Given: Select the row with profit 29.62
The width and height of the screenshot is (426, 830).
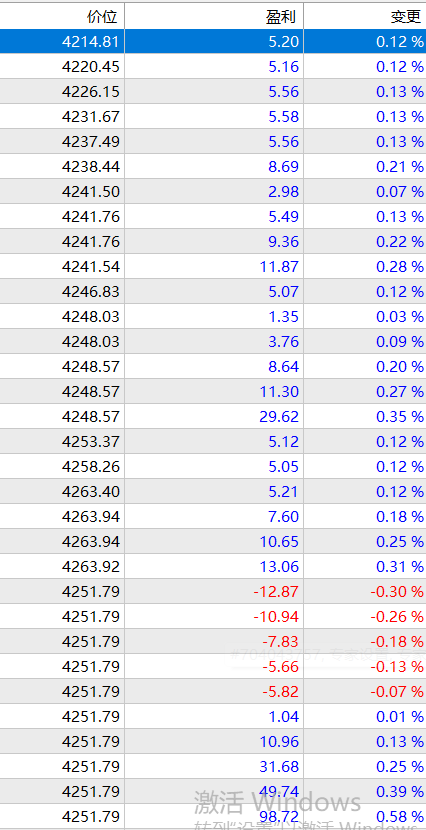Looking at the screenshot, I should tap(213, 417).
